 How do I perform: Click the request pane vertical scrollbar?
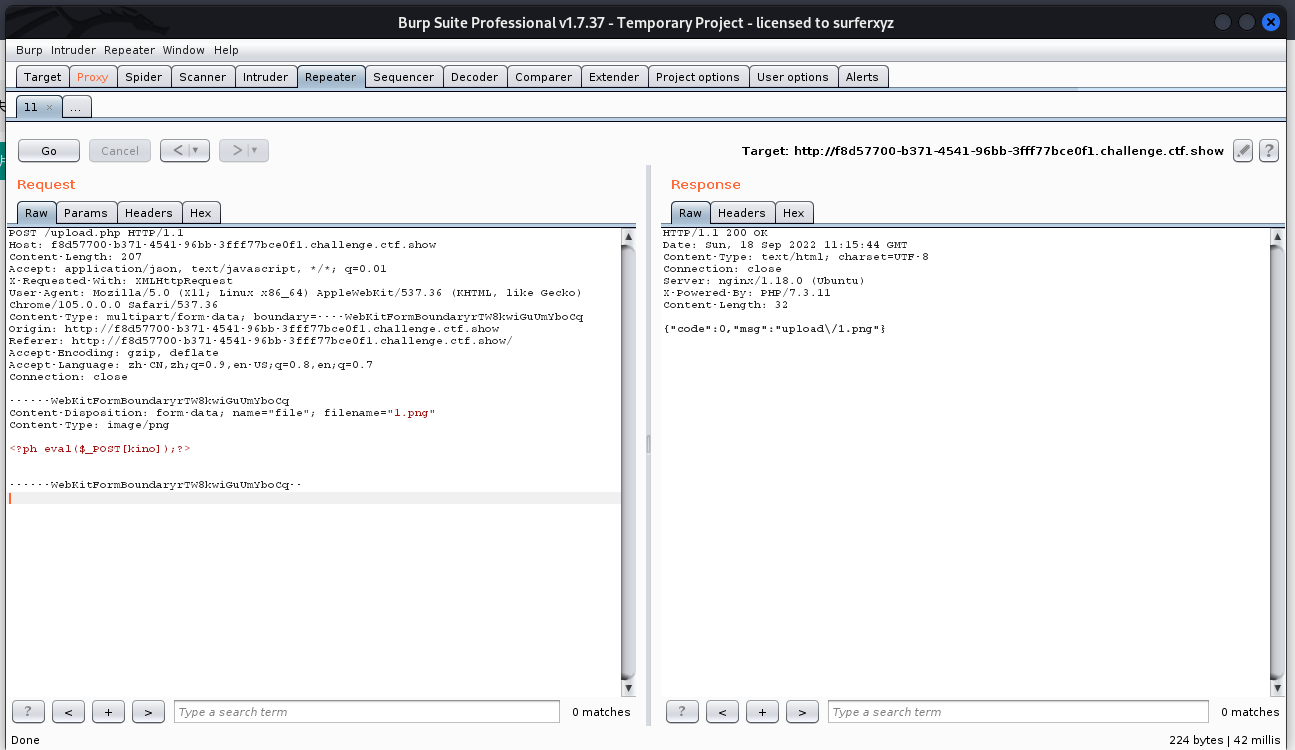[628, 462]
